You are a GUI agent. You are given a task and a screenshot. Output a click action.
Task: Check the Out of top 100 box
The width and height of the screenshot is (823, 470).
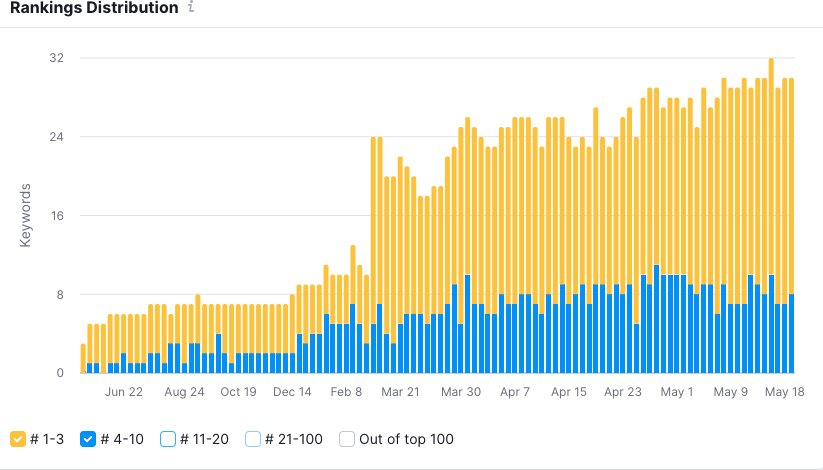pyautogui.click(x=347, y=439)
